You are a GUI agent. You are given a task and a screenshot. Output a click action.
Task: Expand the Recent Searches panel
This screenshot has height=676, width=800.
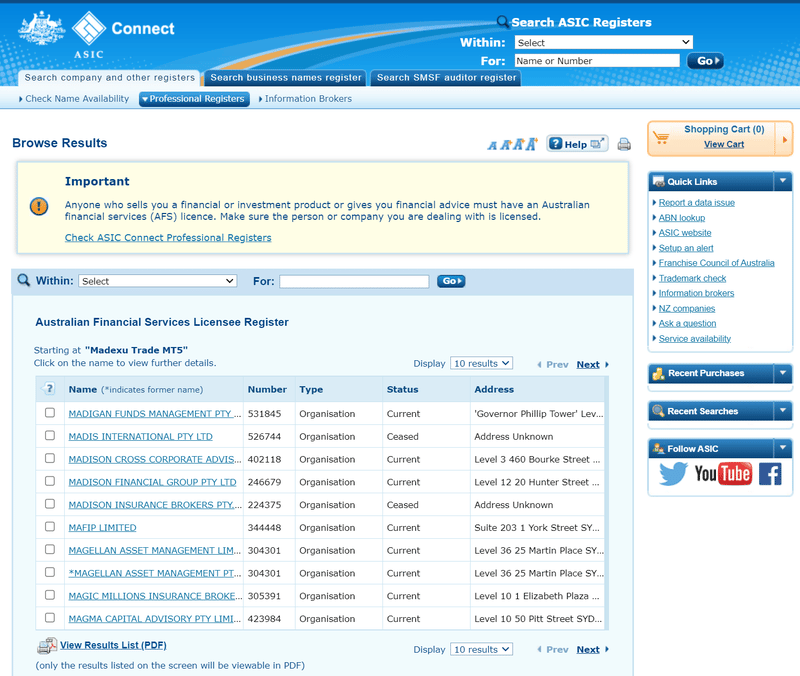pyautogui.click(x=782, y=411)
